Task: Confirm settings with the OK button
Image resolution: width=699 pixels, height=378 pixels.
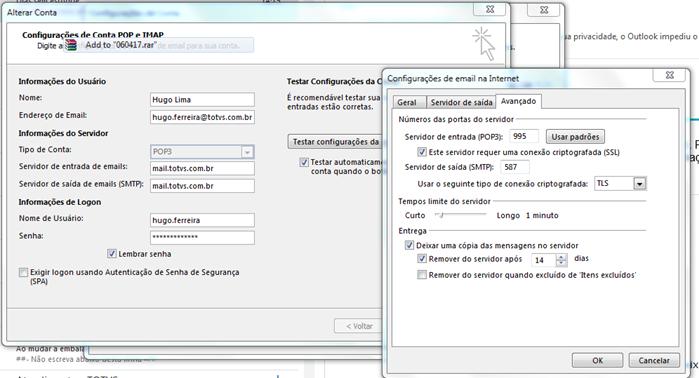Action: pos(597,360)
